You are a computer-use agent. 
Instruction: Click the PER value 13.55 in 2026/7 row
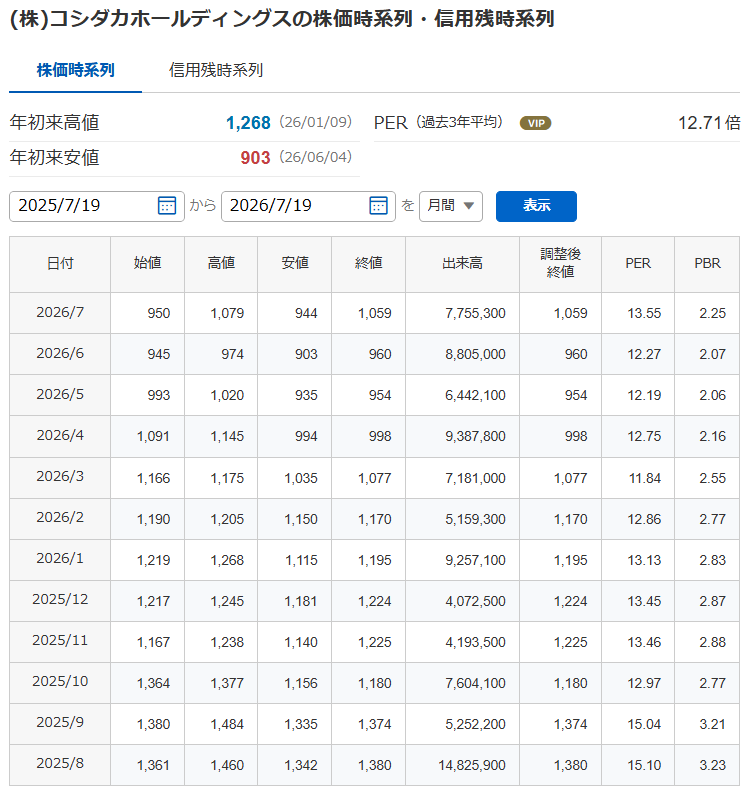[x=644, y=313]
